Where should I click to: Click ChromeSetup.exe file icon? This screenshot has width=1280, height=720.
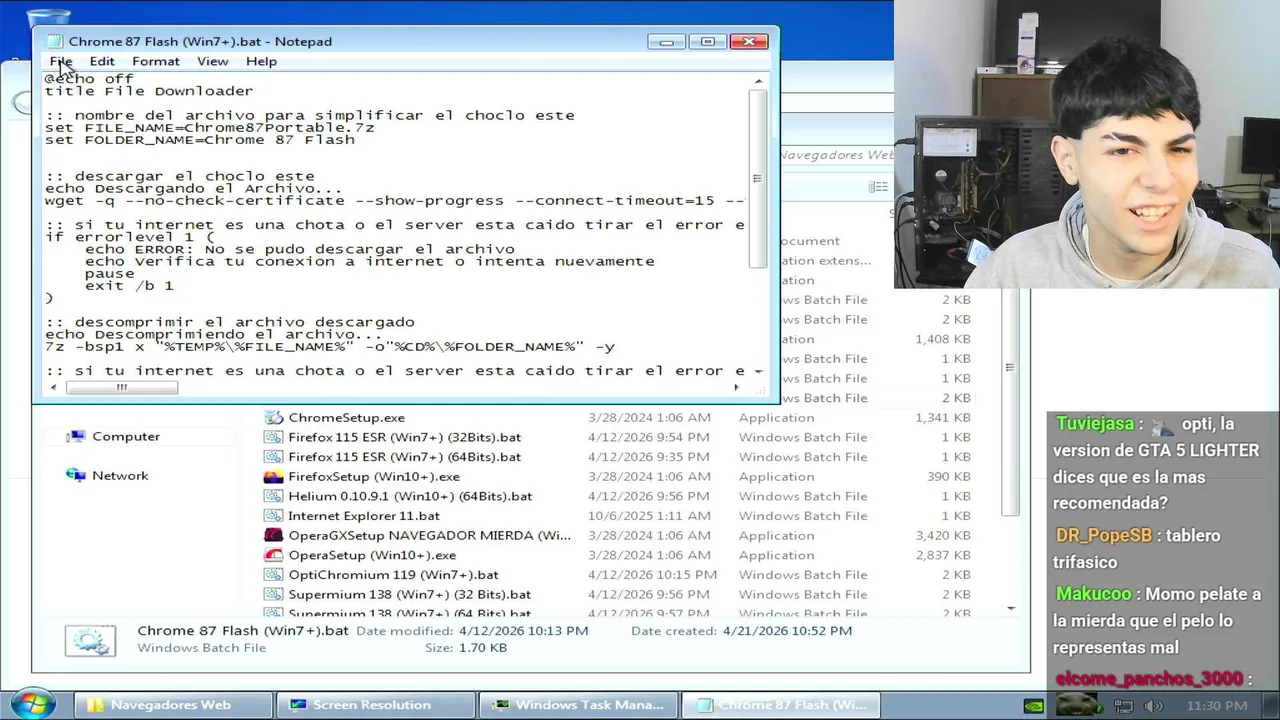273,417
